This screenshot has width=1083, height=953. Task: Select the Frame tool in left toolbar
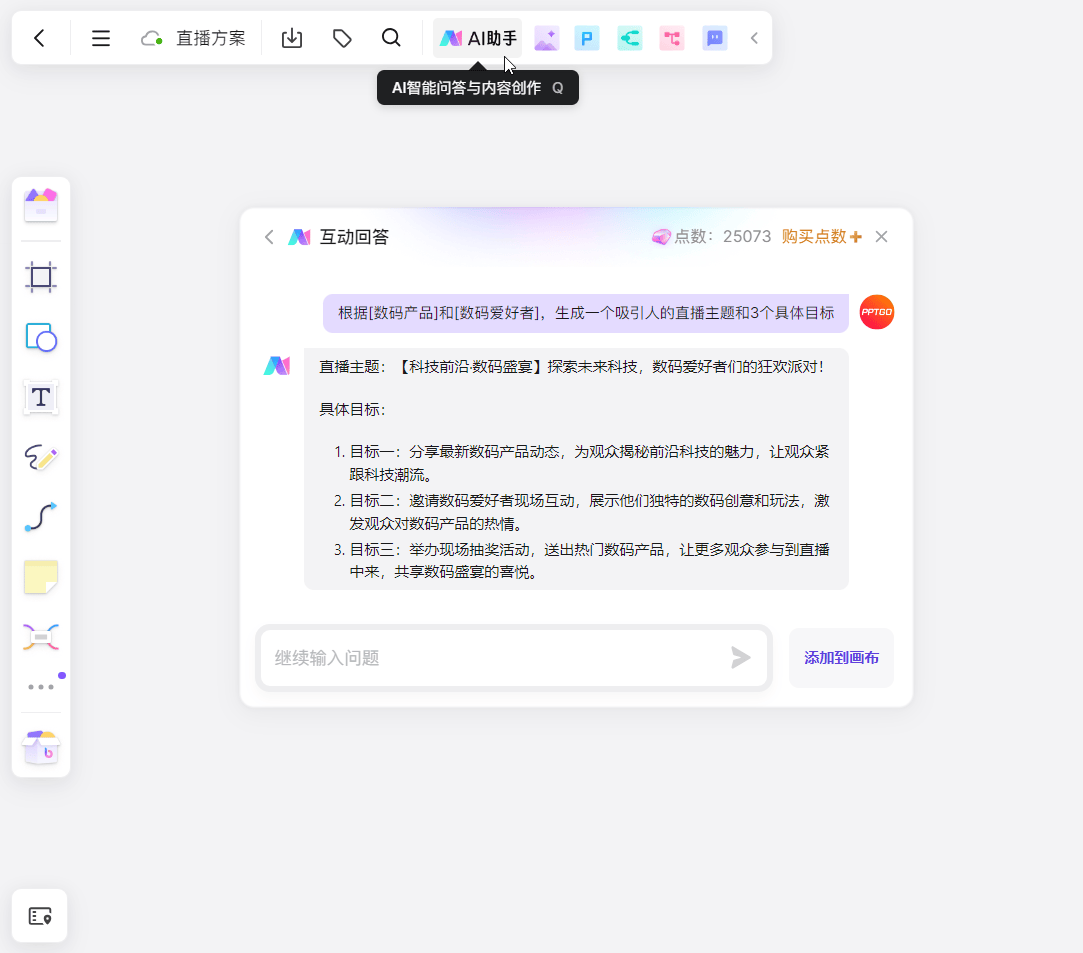pos(41,277)
